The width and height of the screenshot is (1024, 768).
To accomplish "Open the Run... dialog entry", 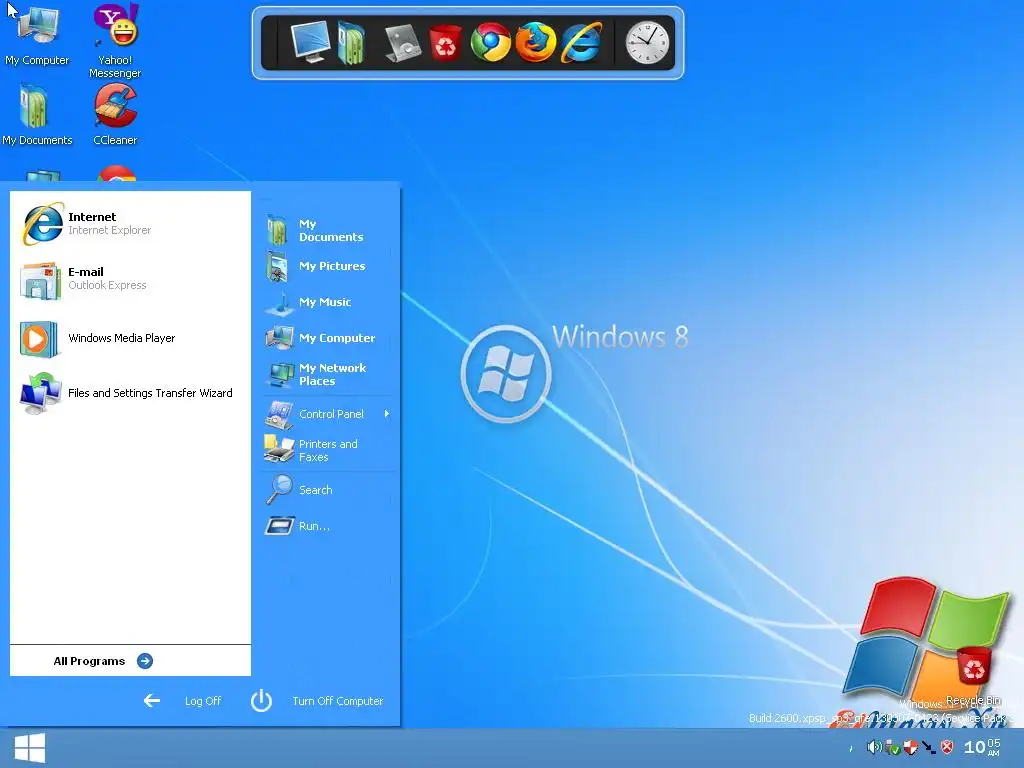I will click(x=328, y=526).
